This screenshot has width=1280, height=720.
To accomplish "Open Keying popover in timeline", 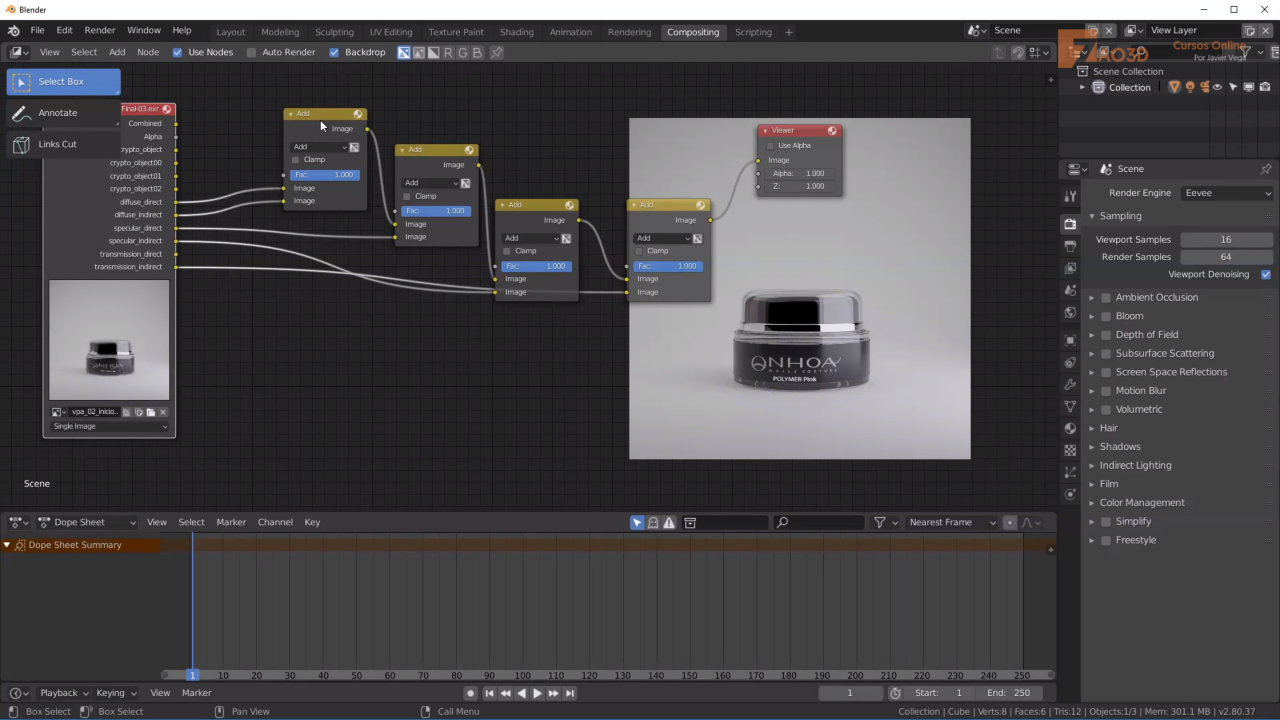I will (x=115, y=693).
